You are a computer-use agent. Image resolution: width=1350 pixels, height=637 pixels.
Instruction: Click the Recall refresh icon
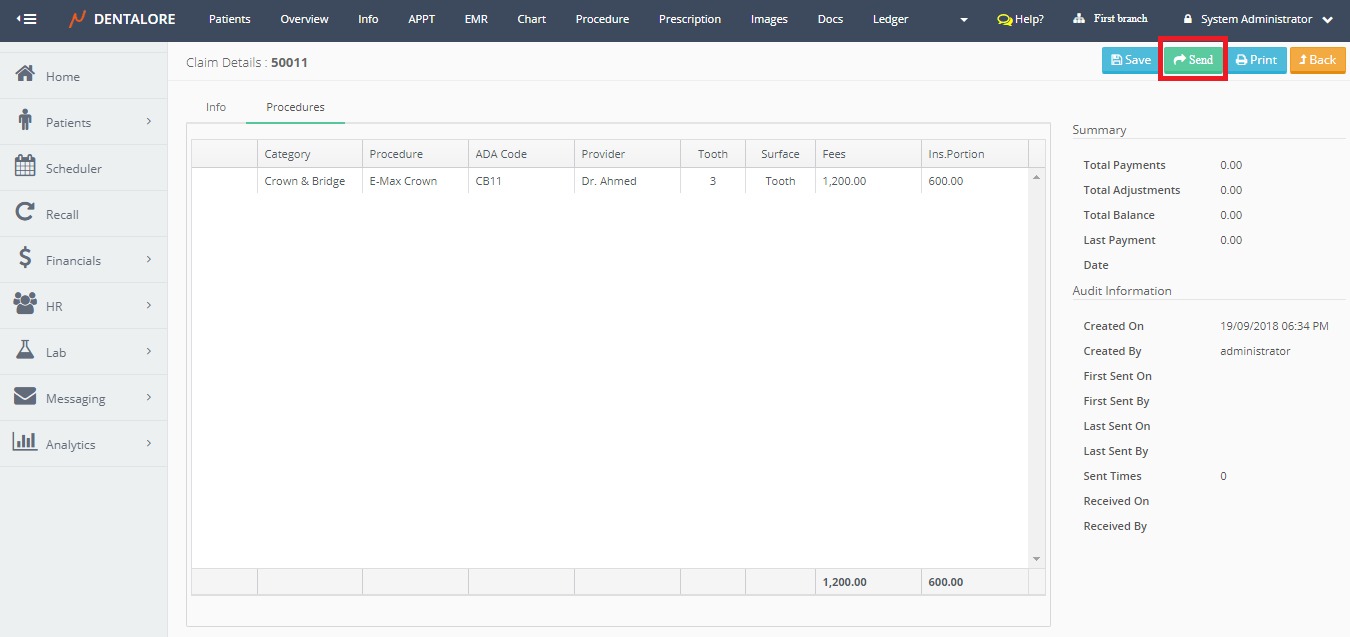[x=26, y=213]
